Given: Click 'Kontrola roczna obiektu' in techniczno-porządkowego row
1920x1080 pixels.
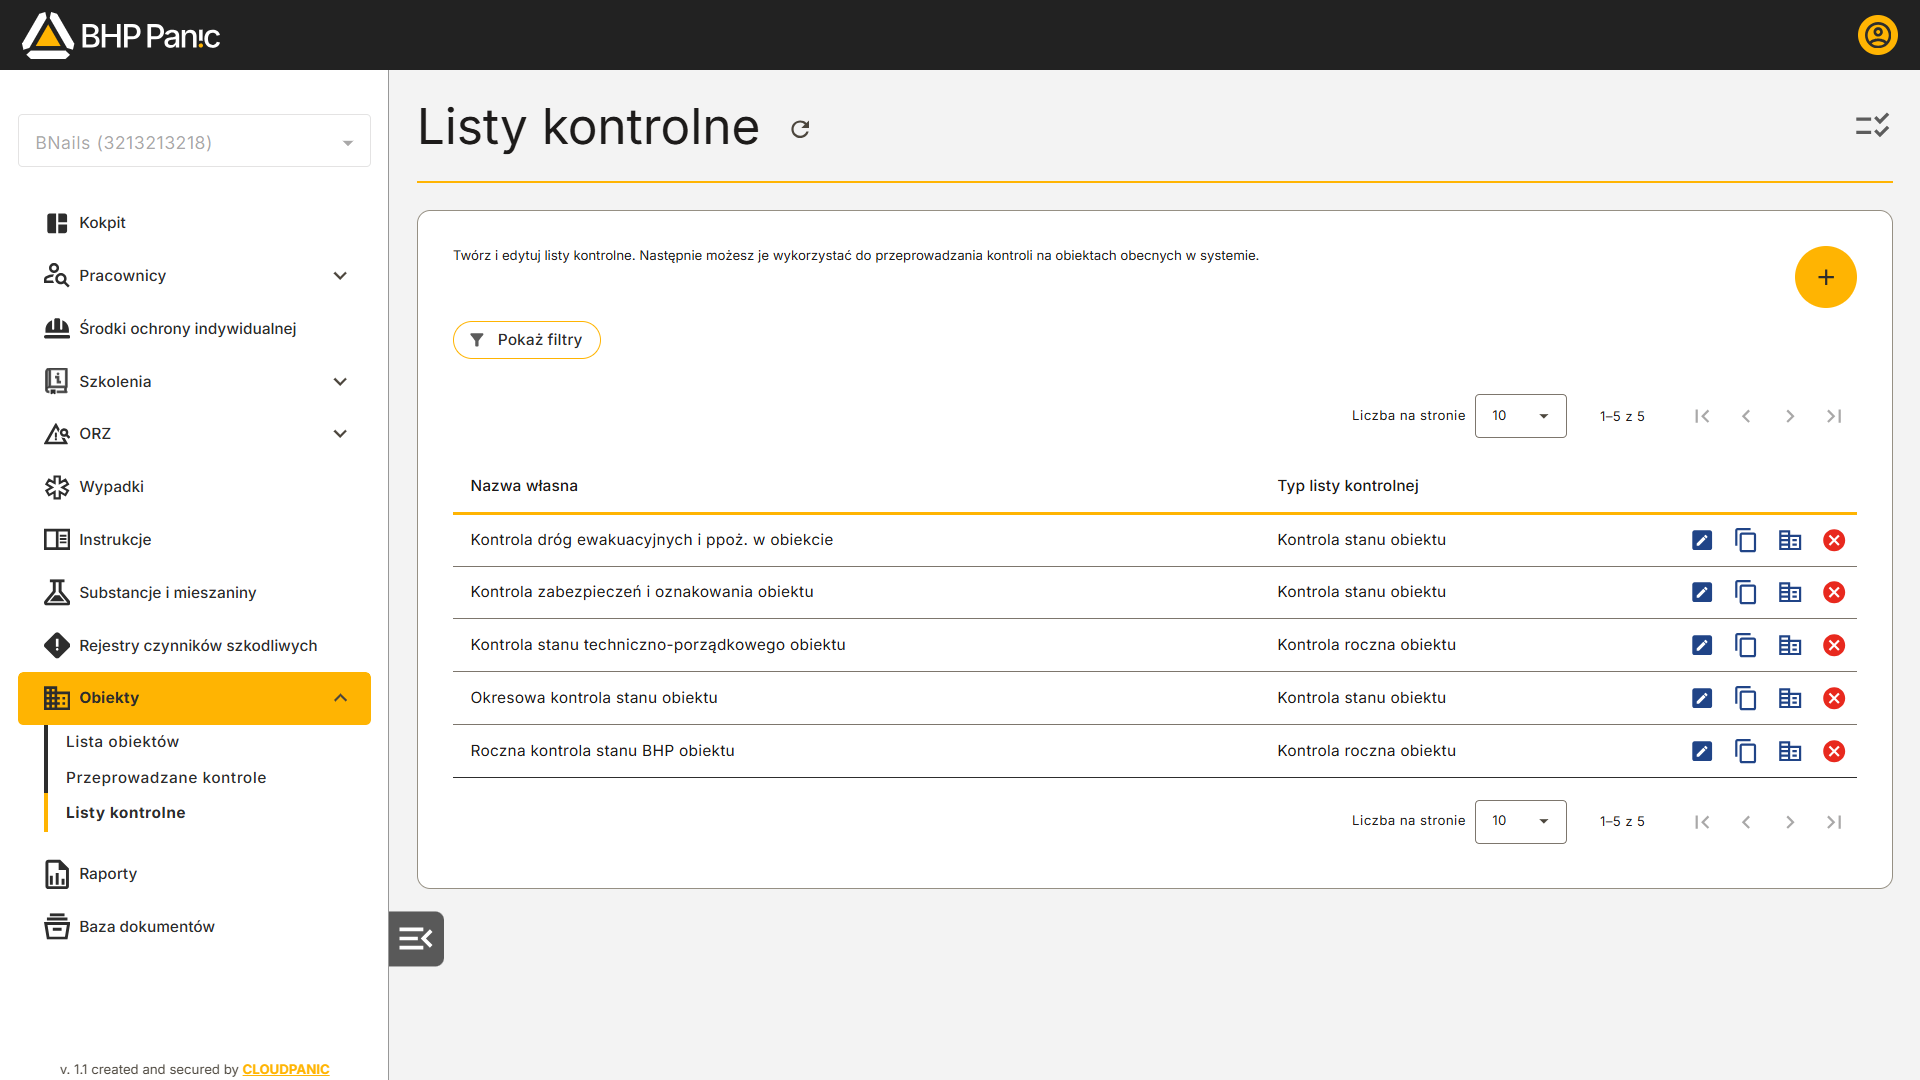Looking at the screenshot, I should point(1366,645).
